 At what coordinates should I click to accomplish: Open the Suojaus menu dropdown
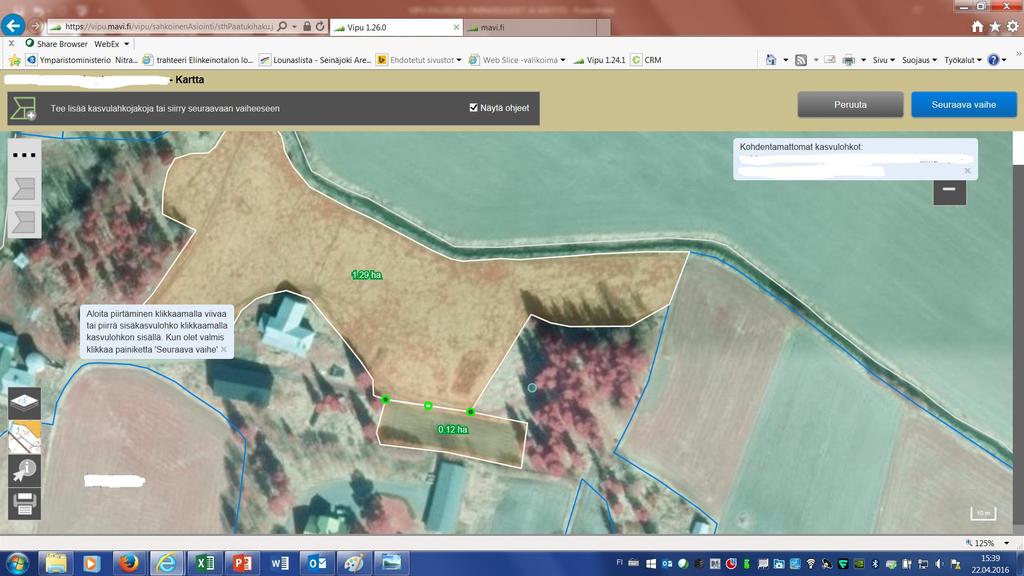pos(919,60)
